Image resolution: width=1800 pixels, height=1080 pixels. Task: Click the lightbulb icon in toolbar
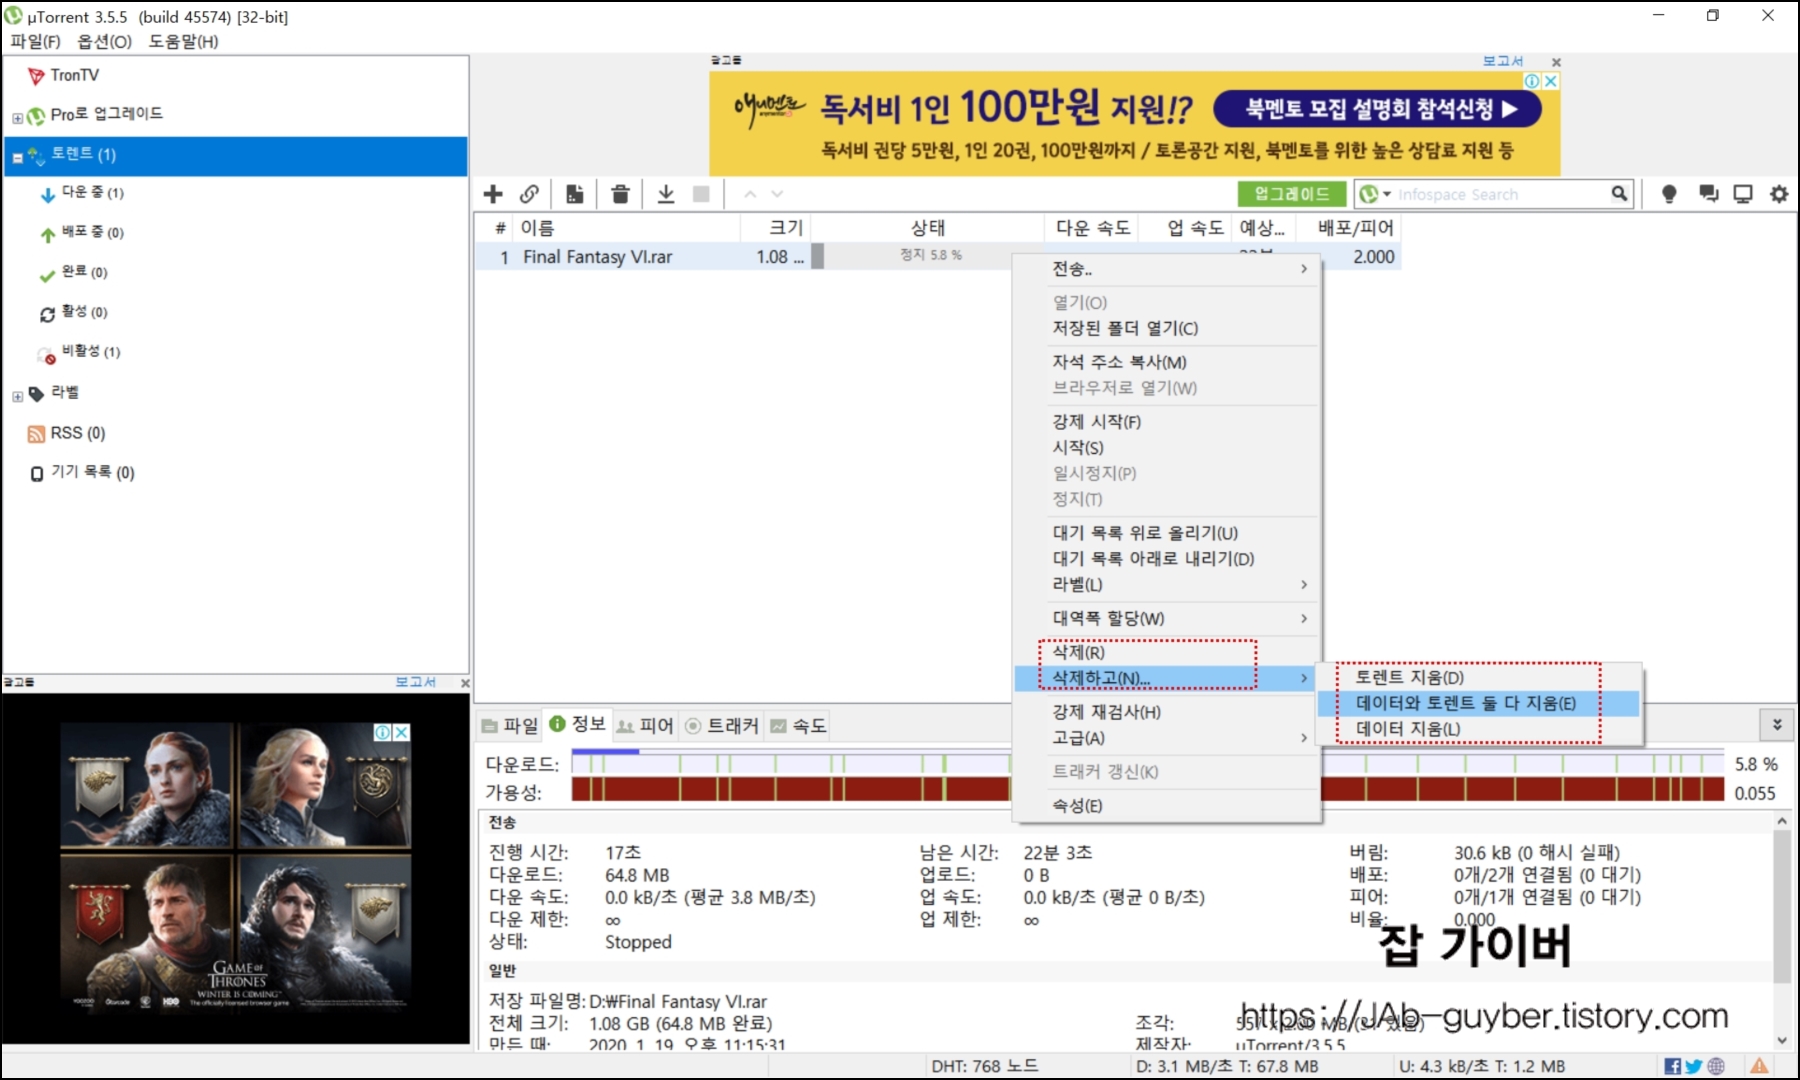(1669, 194)
